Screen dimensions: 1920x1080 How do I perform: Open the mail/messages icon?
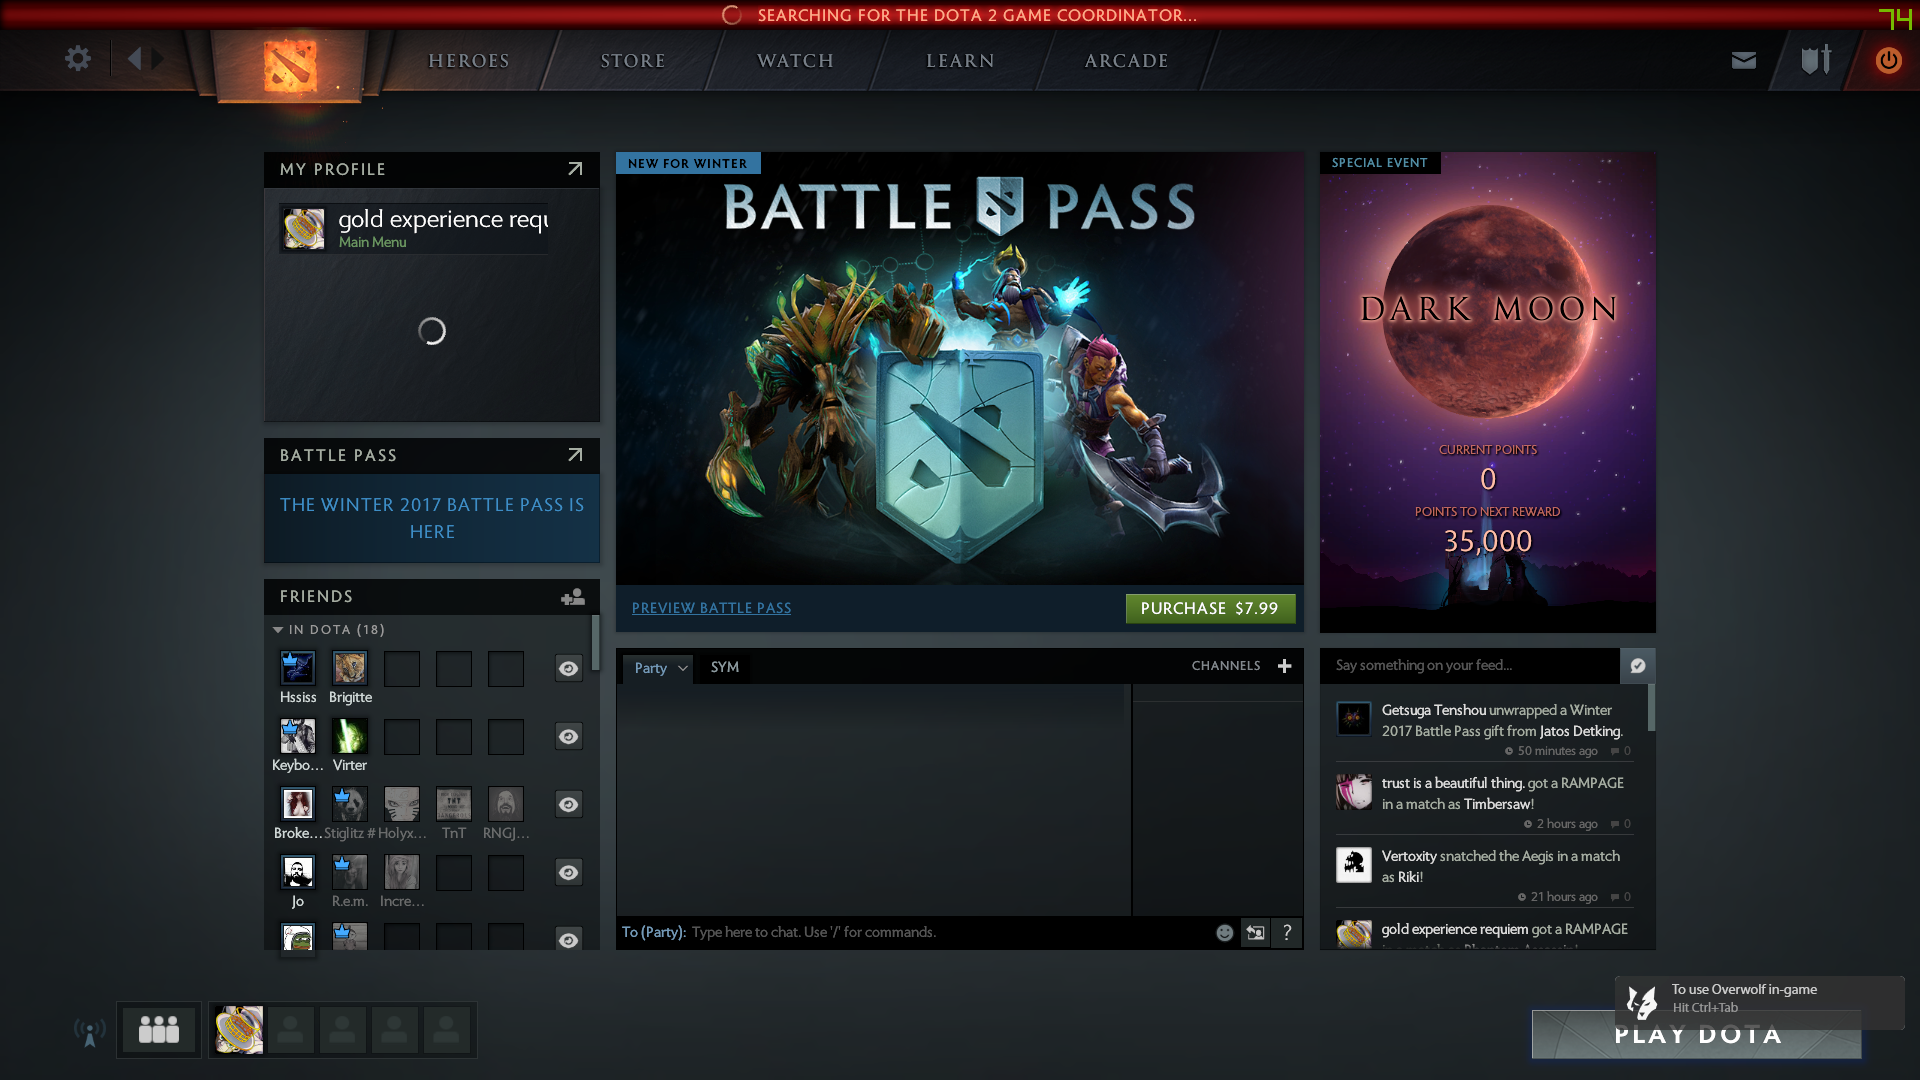point(1742,59)
